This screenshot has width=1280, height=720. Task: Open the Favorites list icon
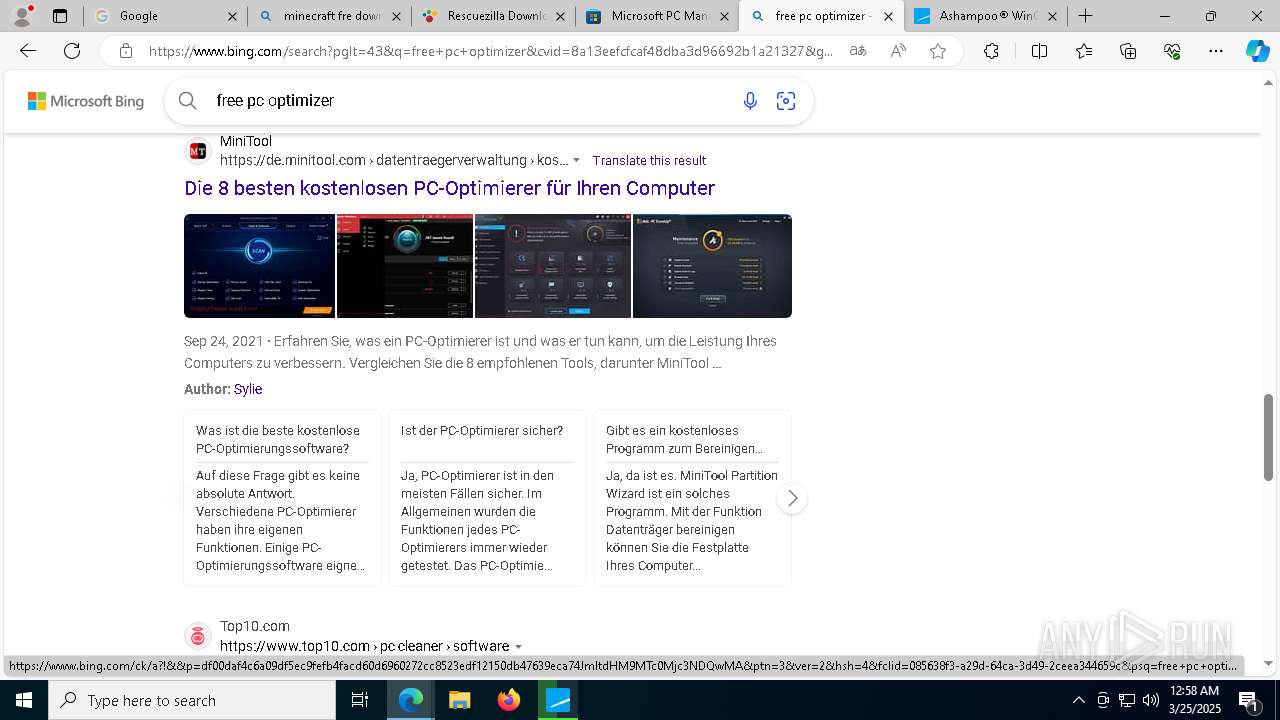click(x=1084, y=51)
